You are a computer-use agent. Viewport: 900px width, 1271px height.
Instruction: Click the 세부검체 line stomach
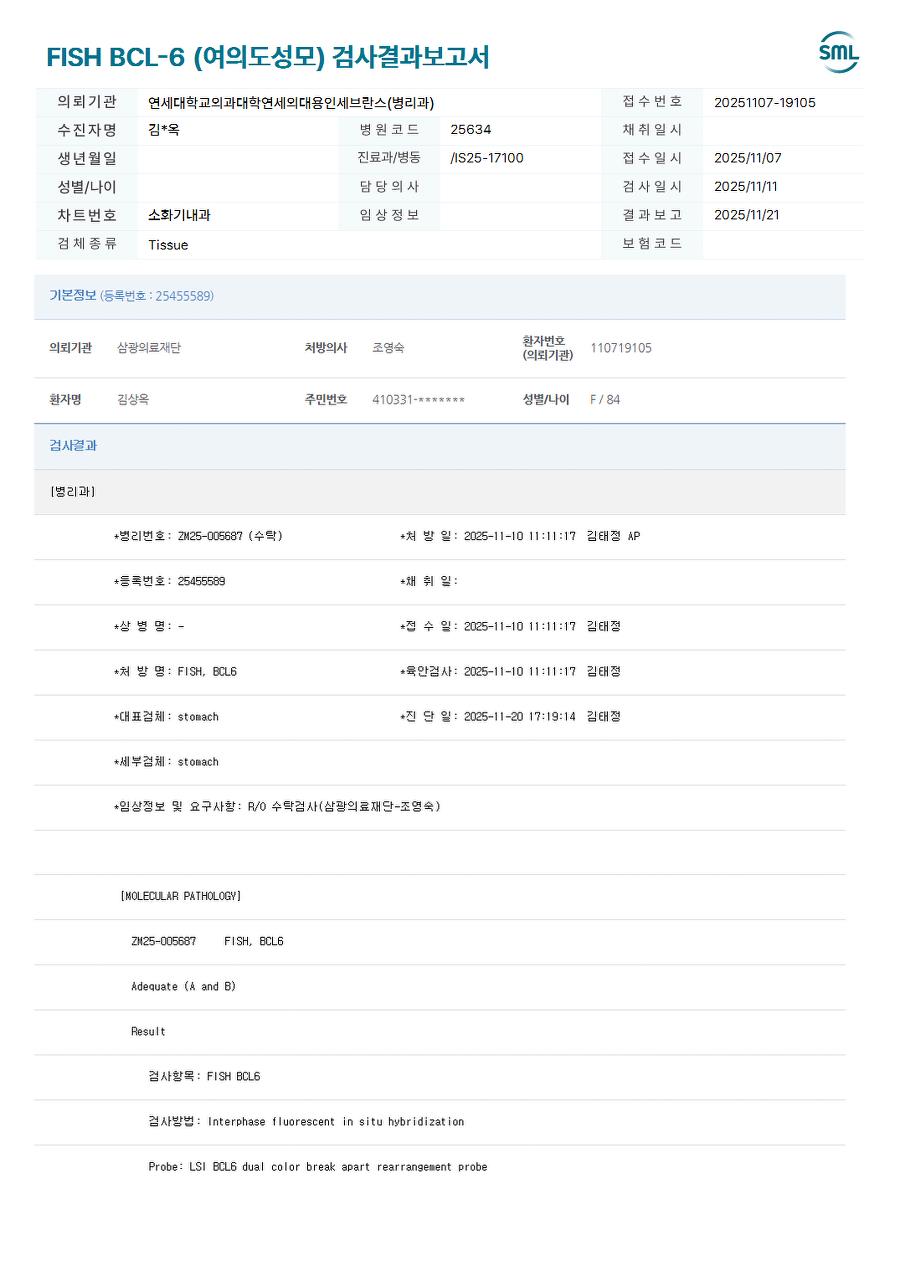166,762
